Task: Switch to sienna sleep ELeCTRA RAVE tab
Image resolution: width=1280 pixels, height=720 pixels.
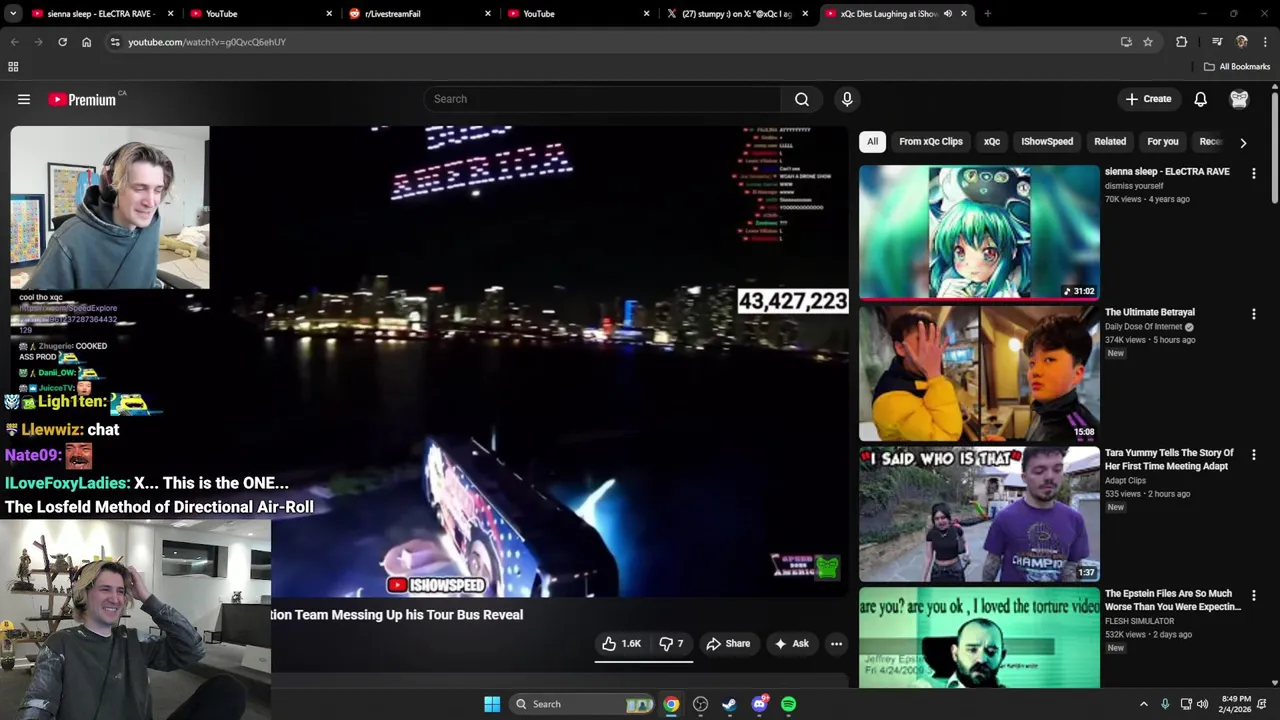Action: pos(102,14)
